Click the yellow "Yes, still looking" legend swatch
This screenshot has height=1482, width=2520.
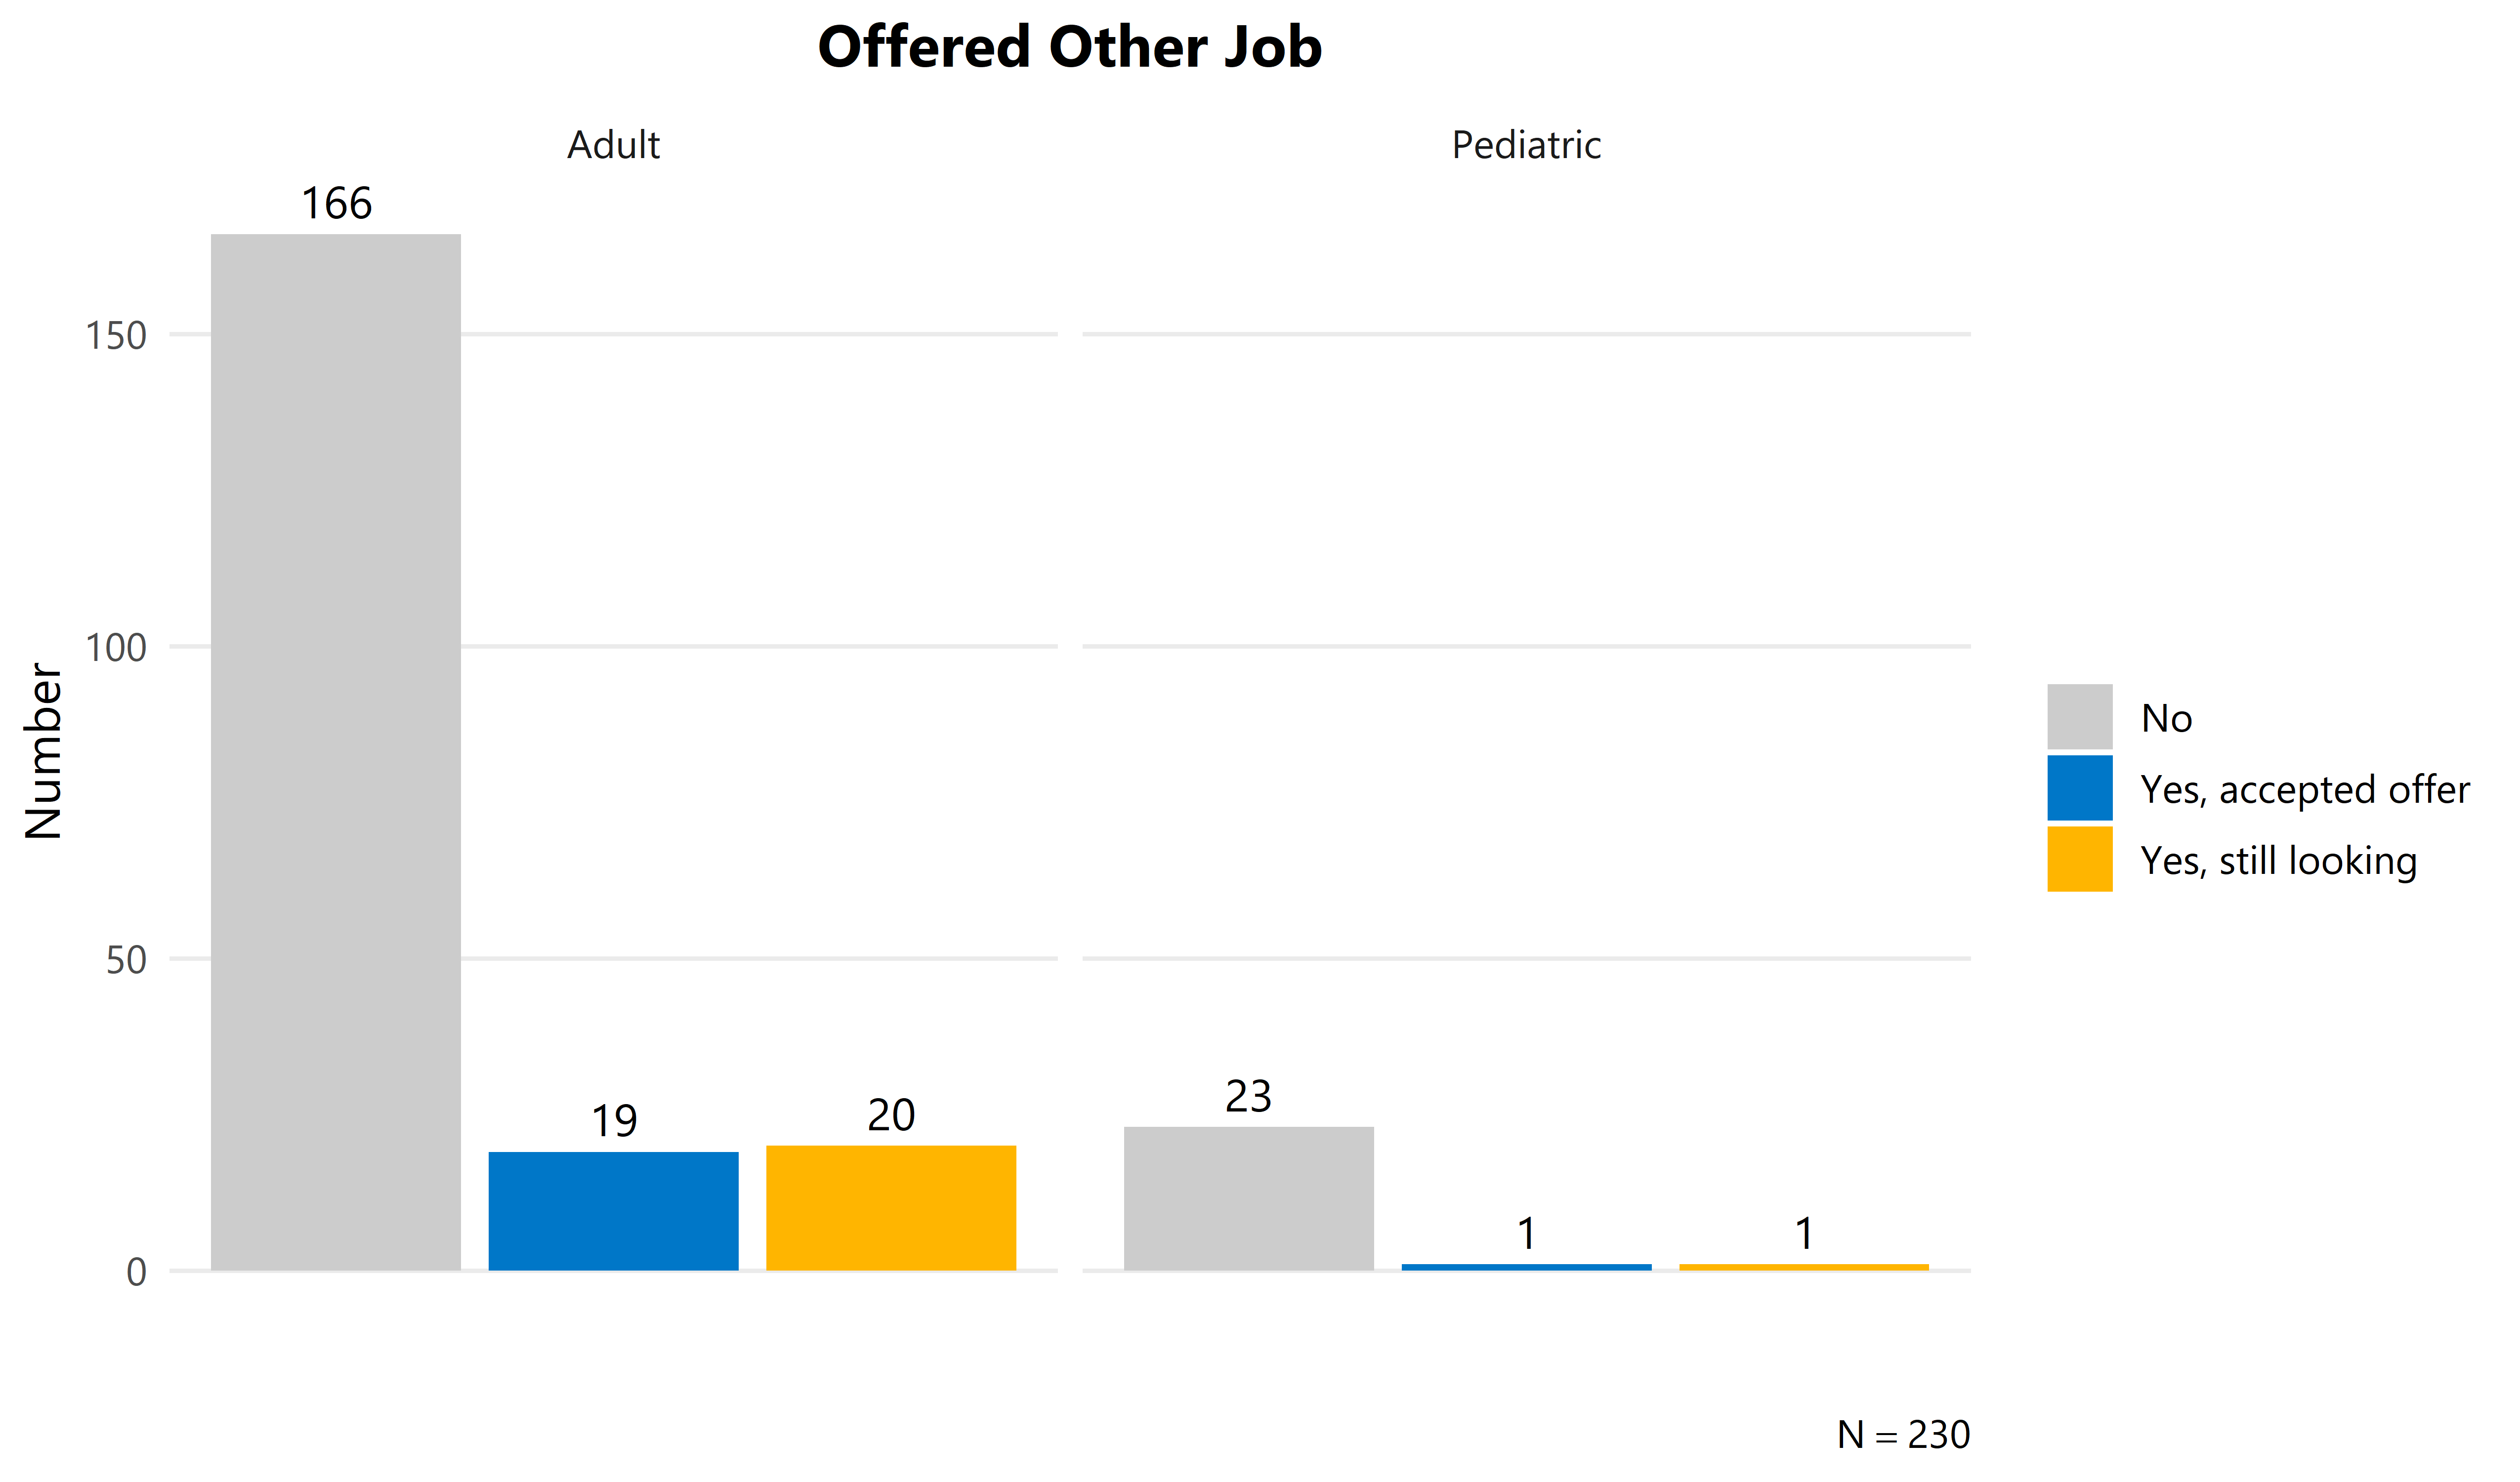pyautogui.click(x=2079, y=859)
